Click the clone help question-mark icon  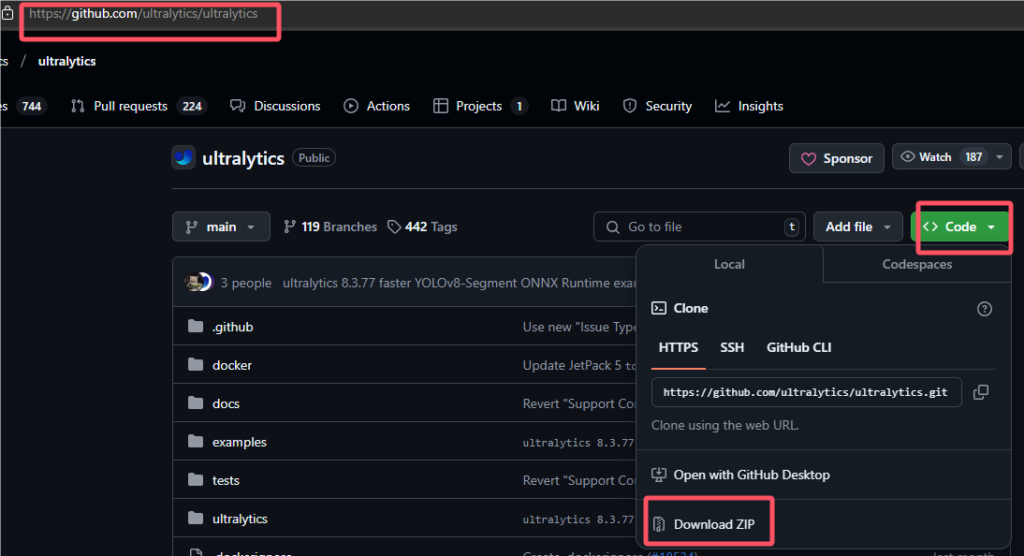pos(984,309)
